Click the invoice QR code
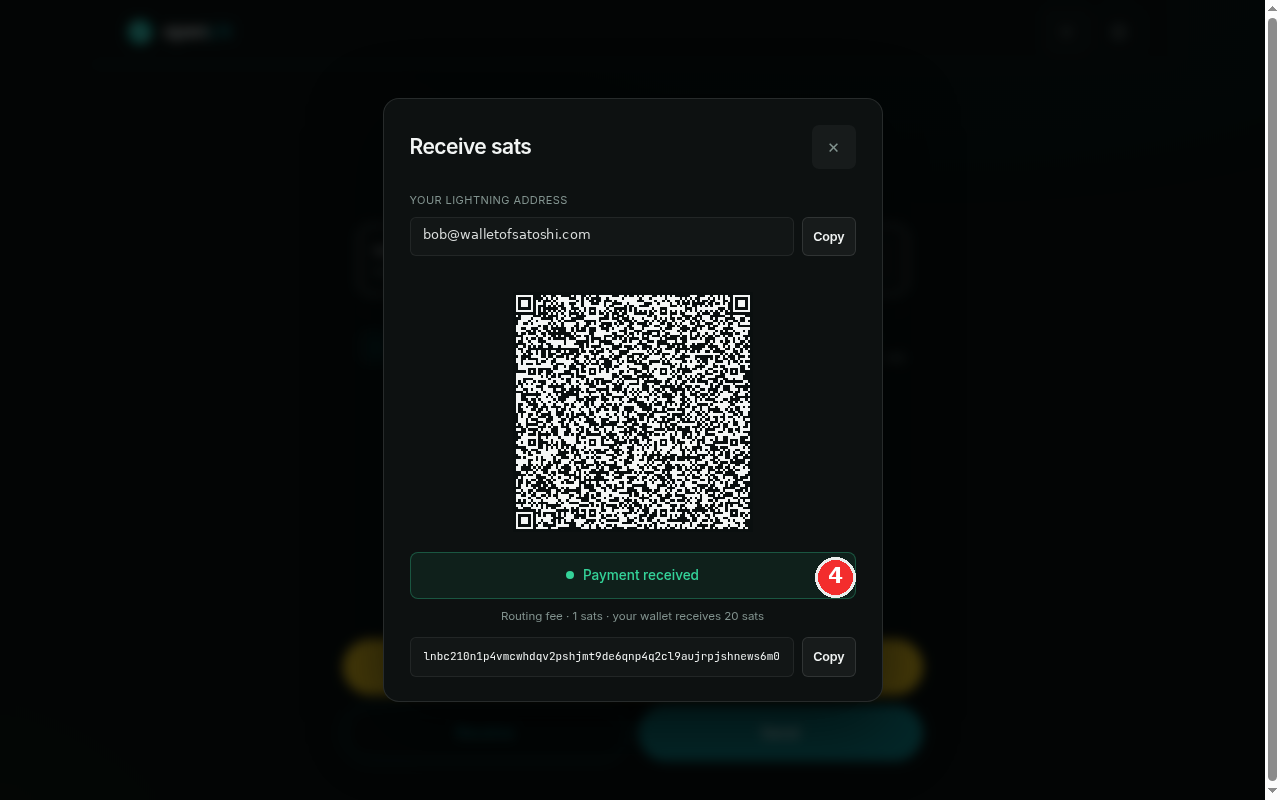Screen dimensions: 1280x800 click(x=633, y=412)
